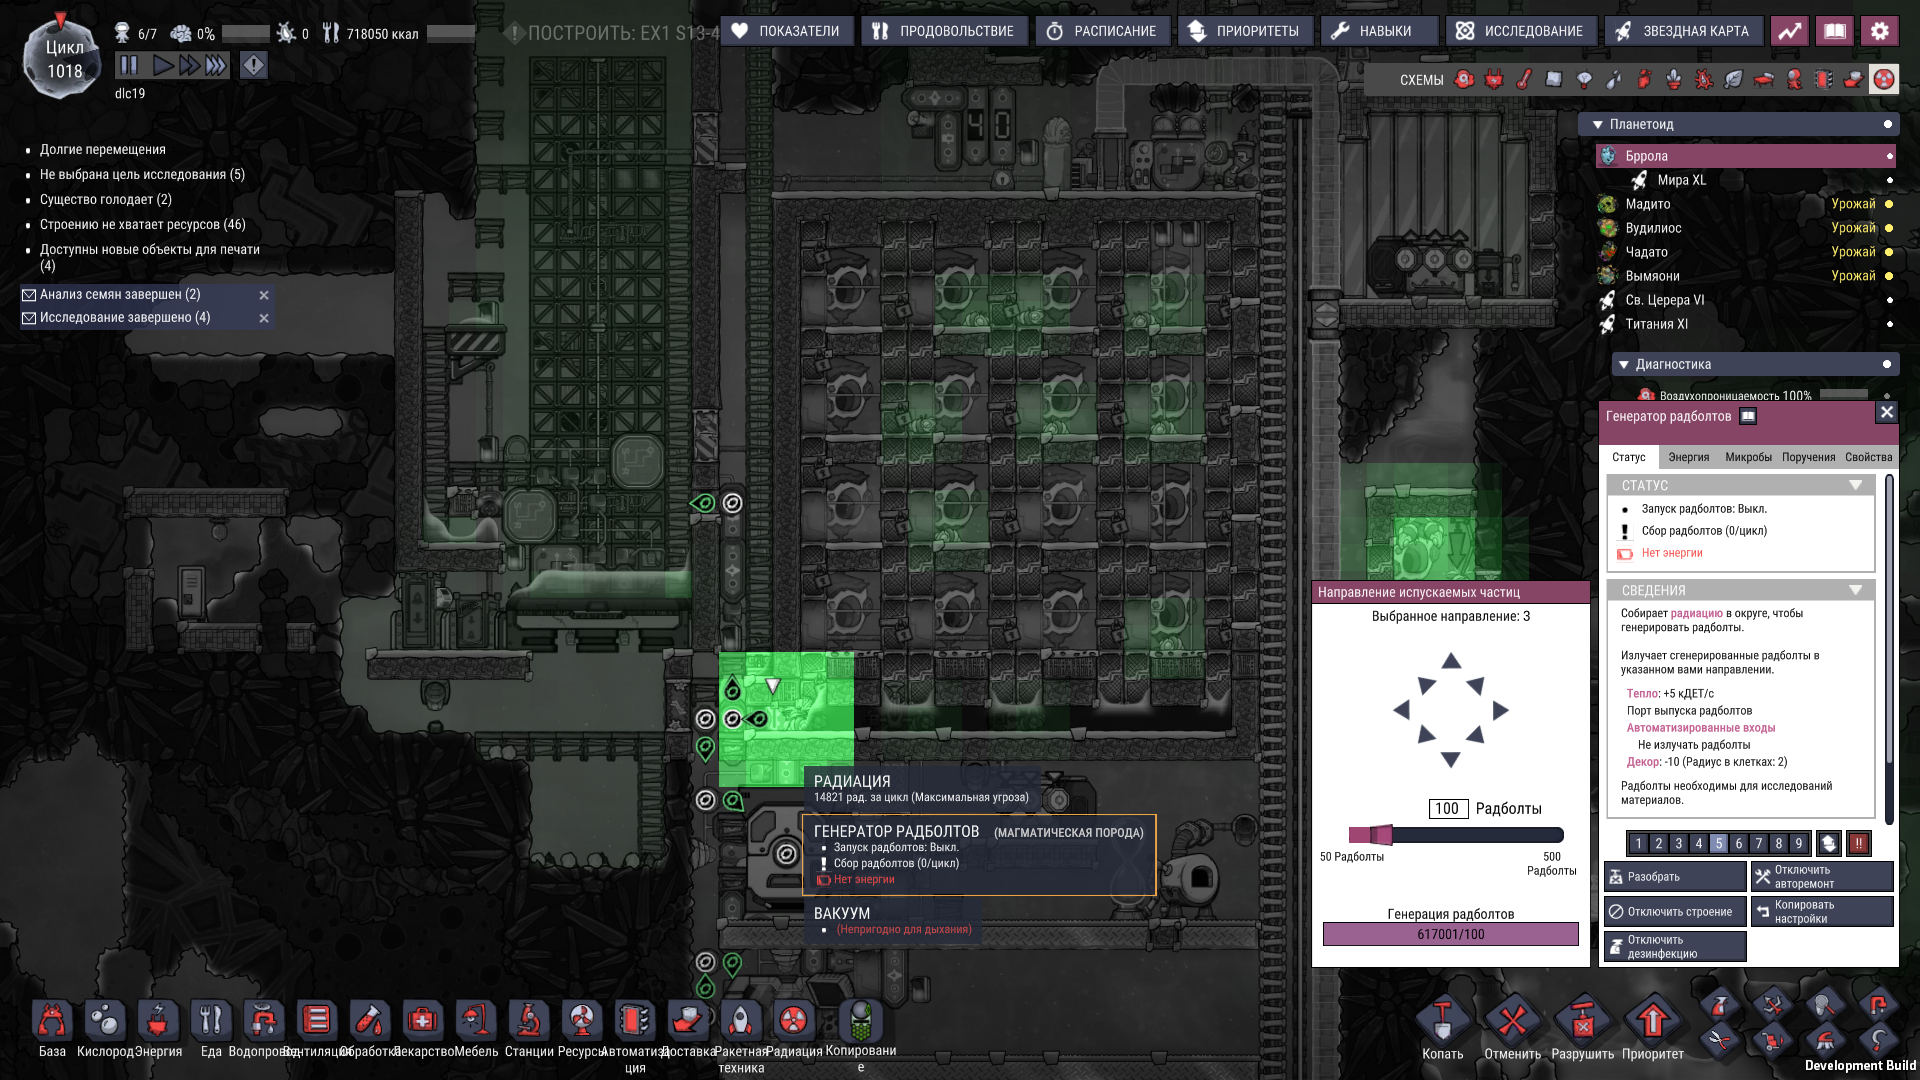Open the Автоматизация build category
The height and width of the screenshot is (1080, 1920).
click(635, 1021)
